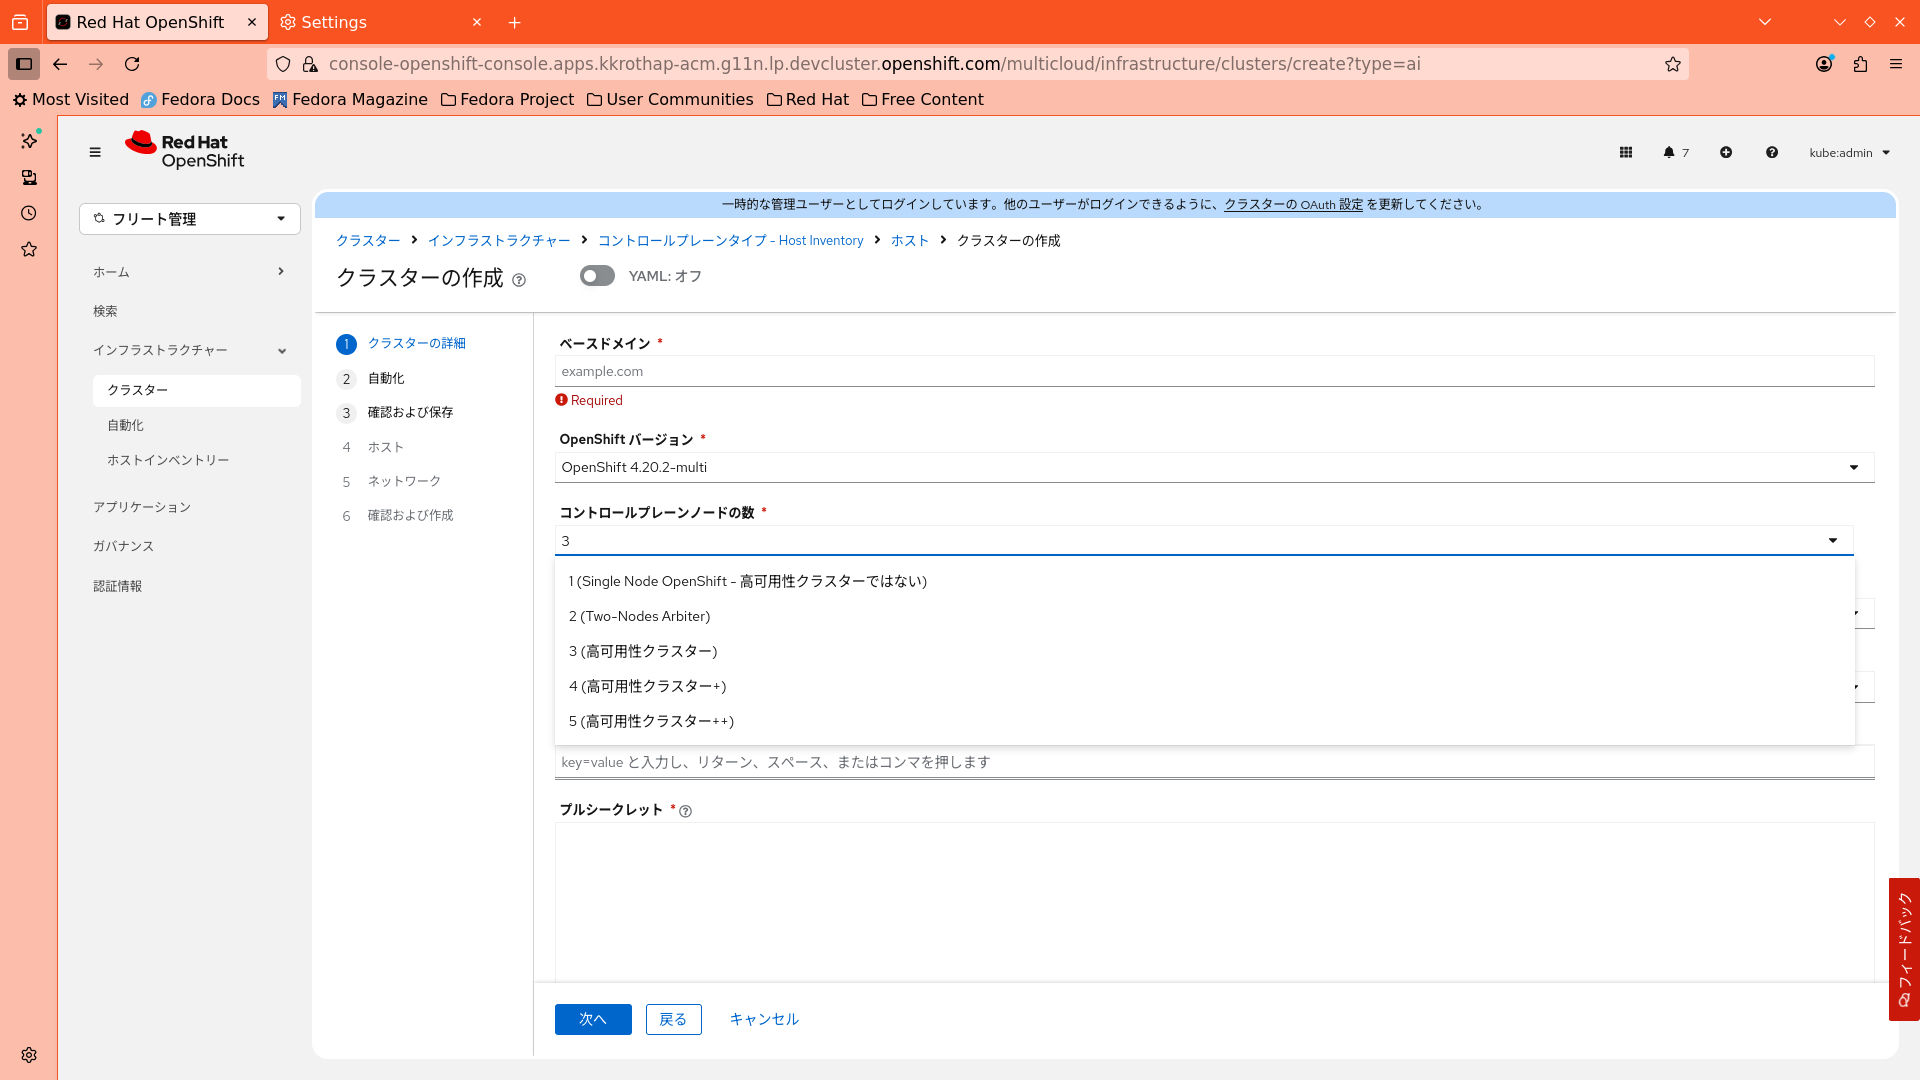Viewport: 1920px width, 1080px height.
Task: Select 1 (Single Node OpenShift) option
Action: point(747,581)
